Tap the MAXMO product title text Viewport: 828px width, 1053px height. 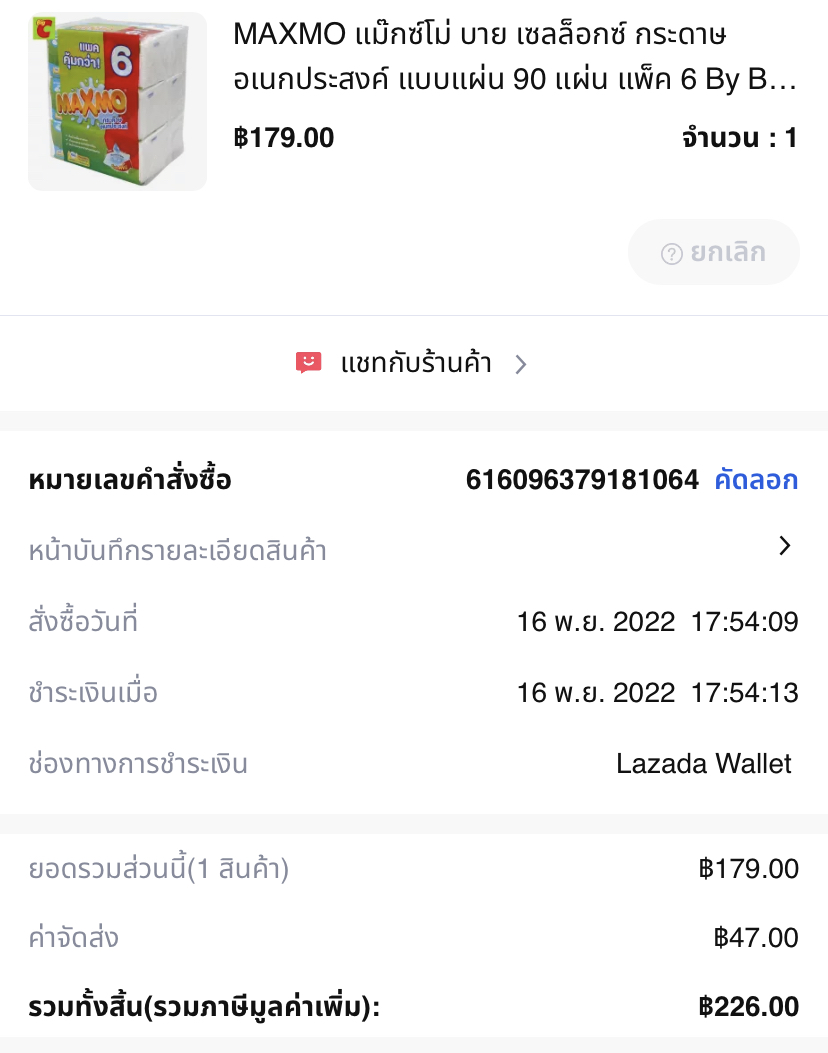pos(514,56)
